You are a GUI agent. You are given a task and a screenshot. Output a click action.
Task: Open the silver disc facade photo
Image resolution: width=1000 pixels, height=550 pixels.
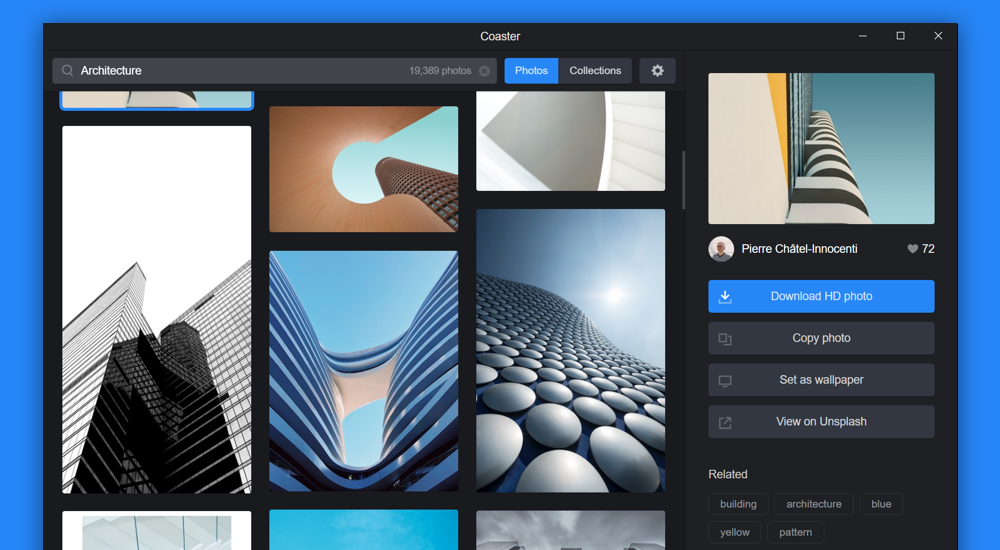571,351
